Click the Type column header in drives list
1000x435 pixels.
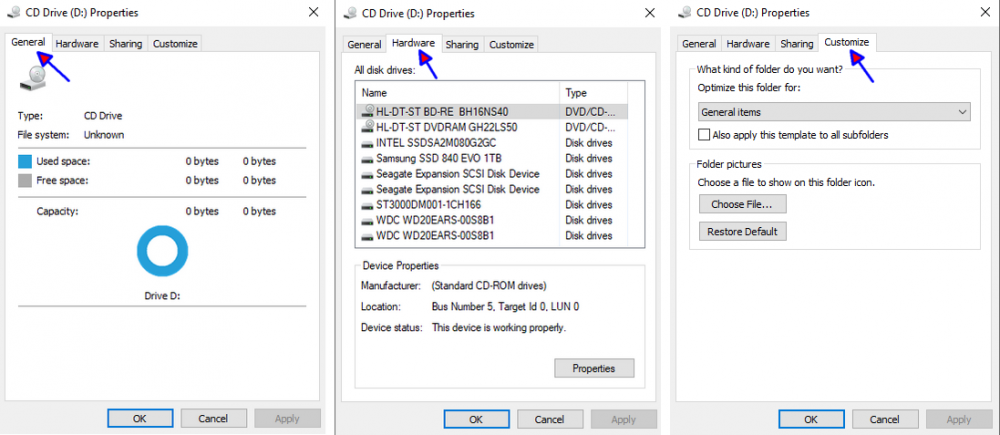click(595, 91)
